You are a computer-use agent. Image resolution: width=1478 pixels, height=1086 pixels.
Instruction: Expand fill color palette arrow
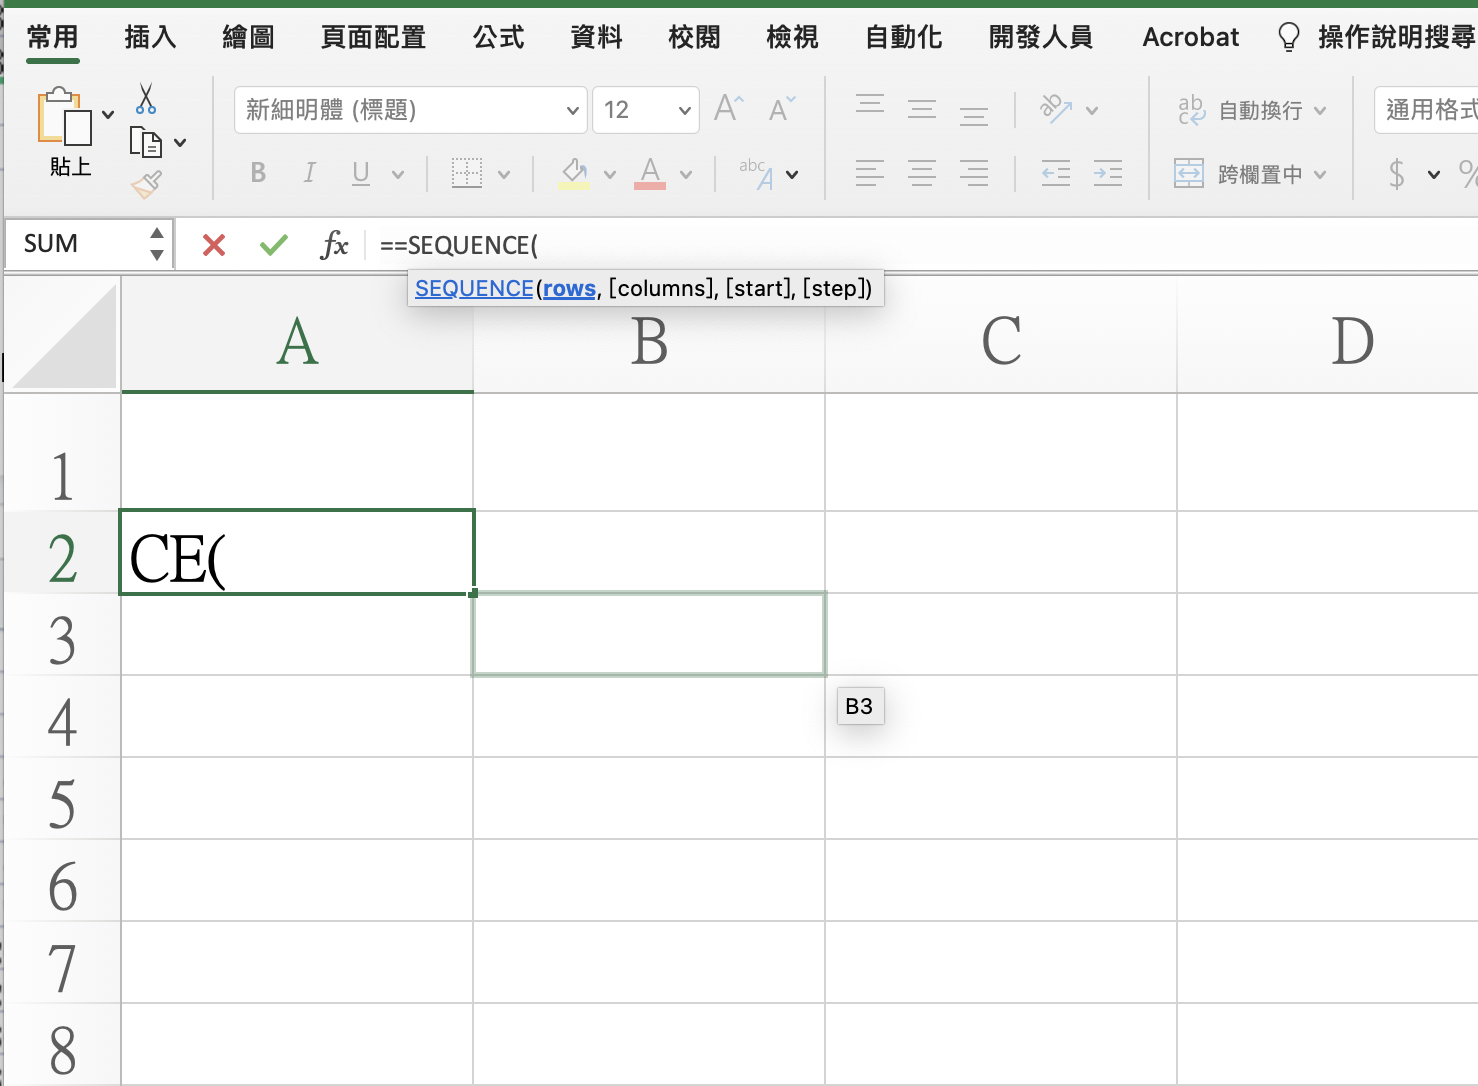pyautogui.click(x=610, y=174)
